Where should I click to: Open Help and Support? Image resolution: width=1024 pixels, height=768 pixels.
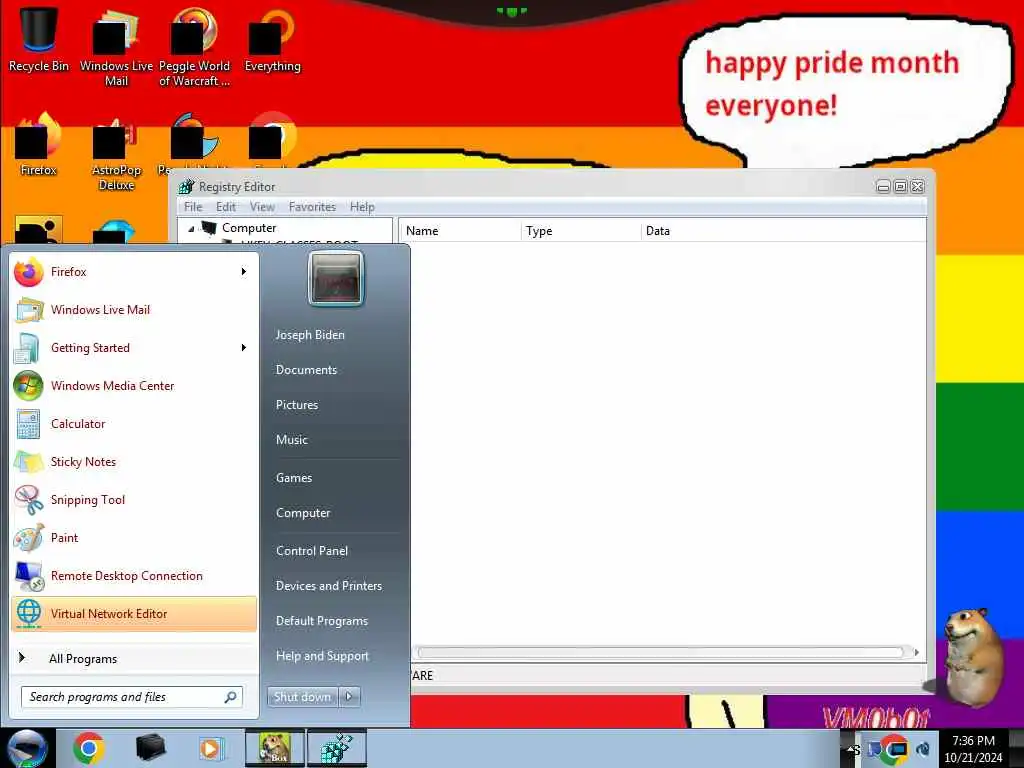[x=323, y=656]
